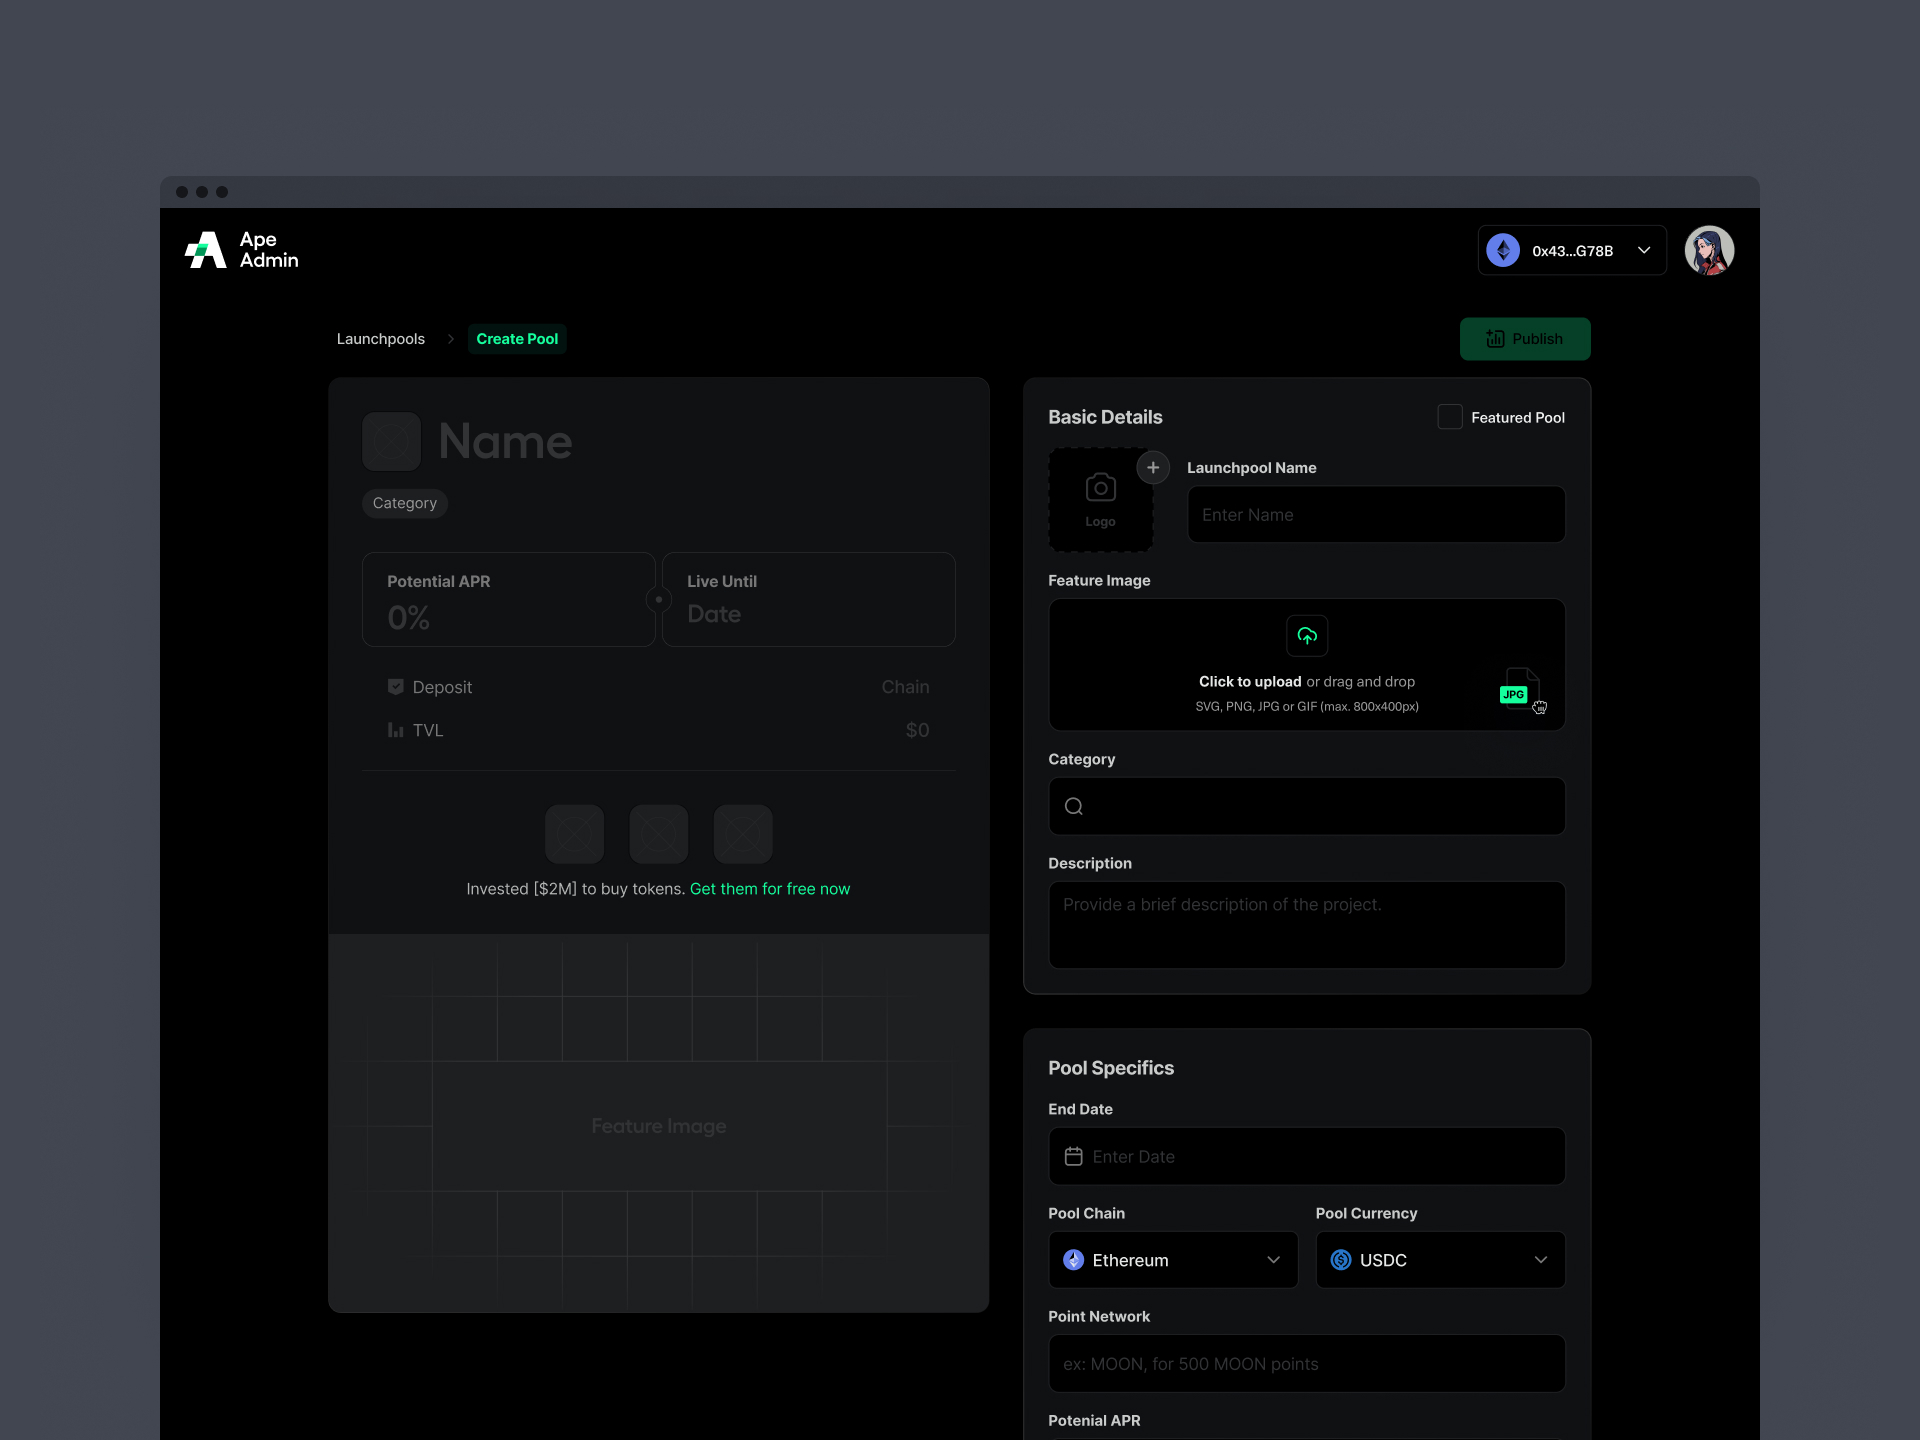1920x1440 pixels.
Task: Open the Pool Chain Ethereum dropdown
Action: (x=1173, y=1260)
